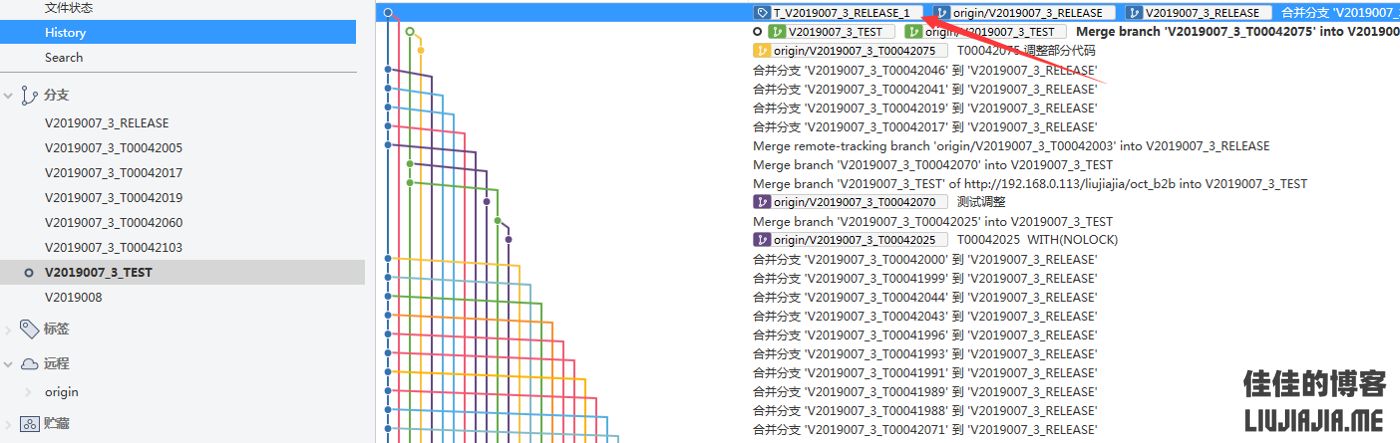Screen dimensions: 1400x443
Task: Click the 分支 branch icon in sidebar
Action: point(29,96)
